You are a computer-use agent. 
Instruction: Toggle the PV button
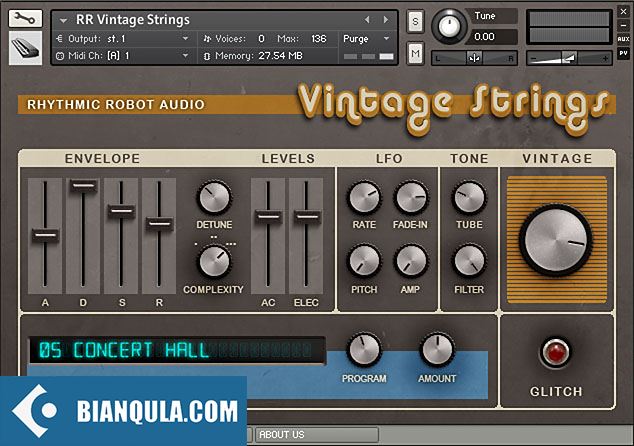click(x=623, y=53)
